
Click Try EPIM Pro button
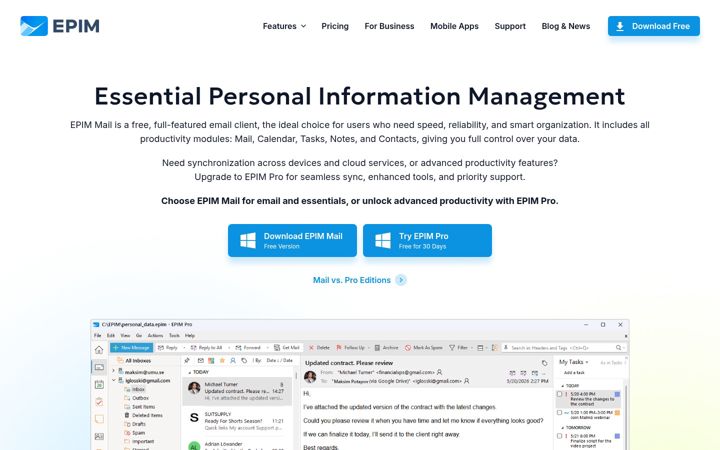[427, 241]
